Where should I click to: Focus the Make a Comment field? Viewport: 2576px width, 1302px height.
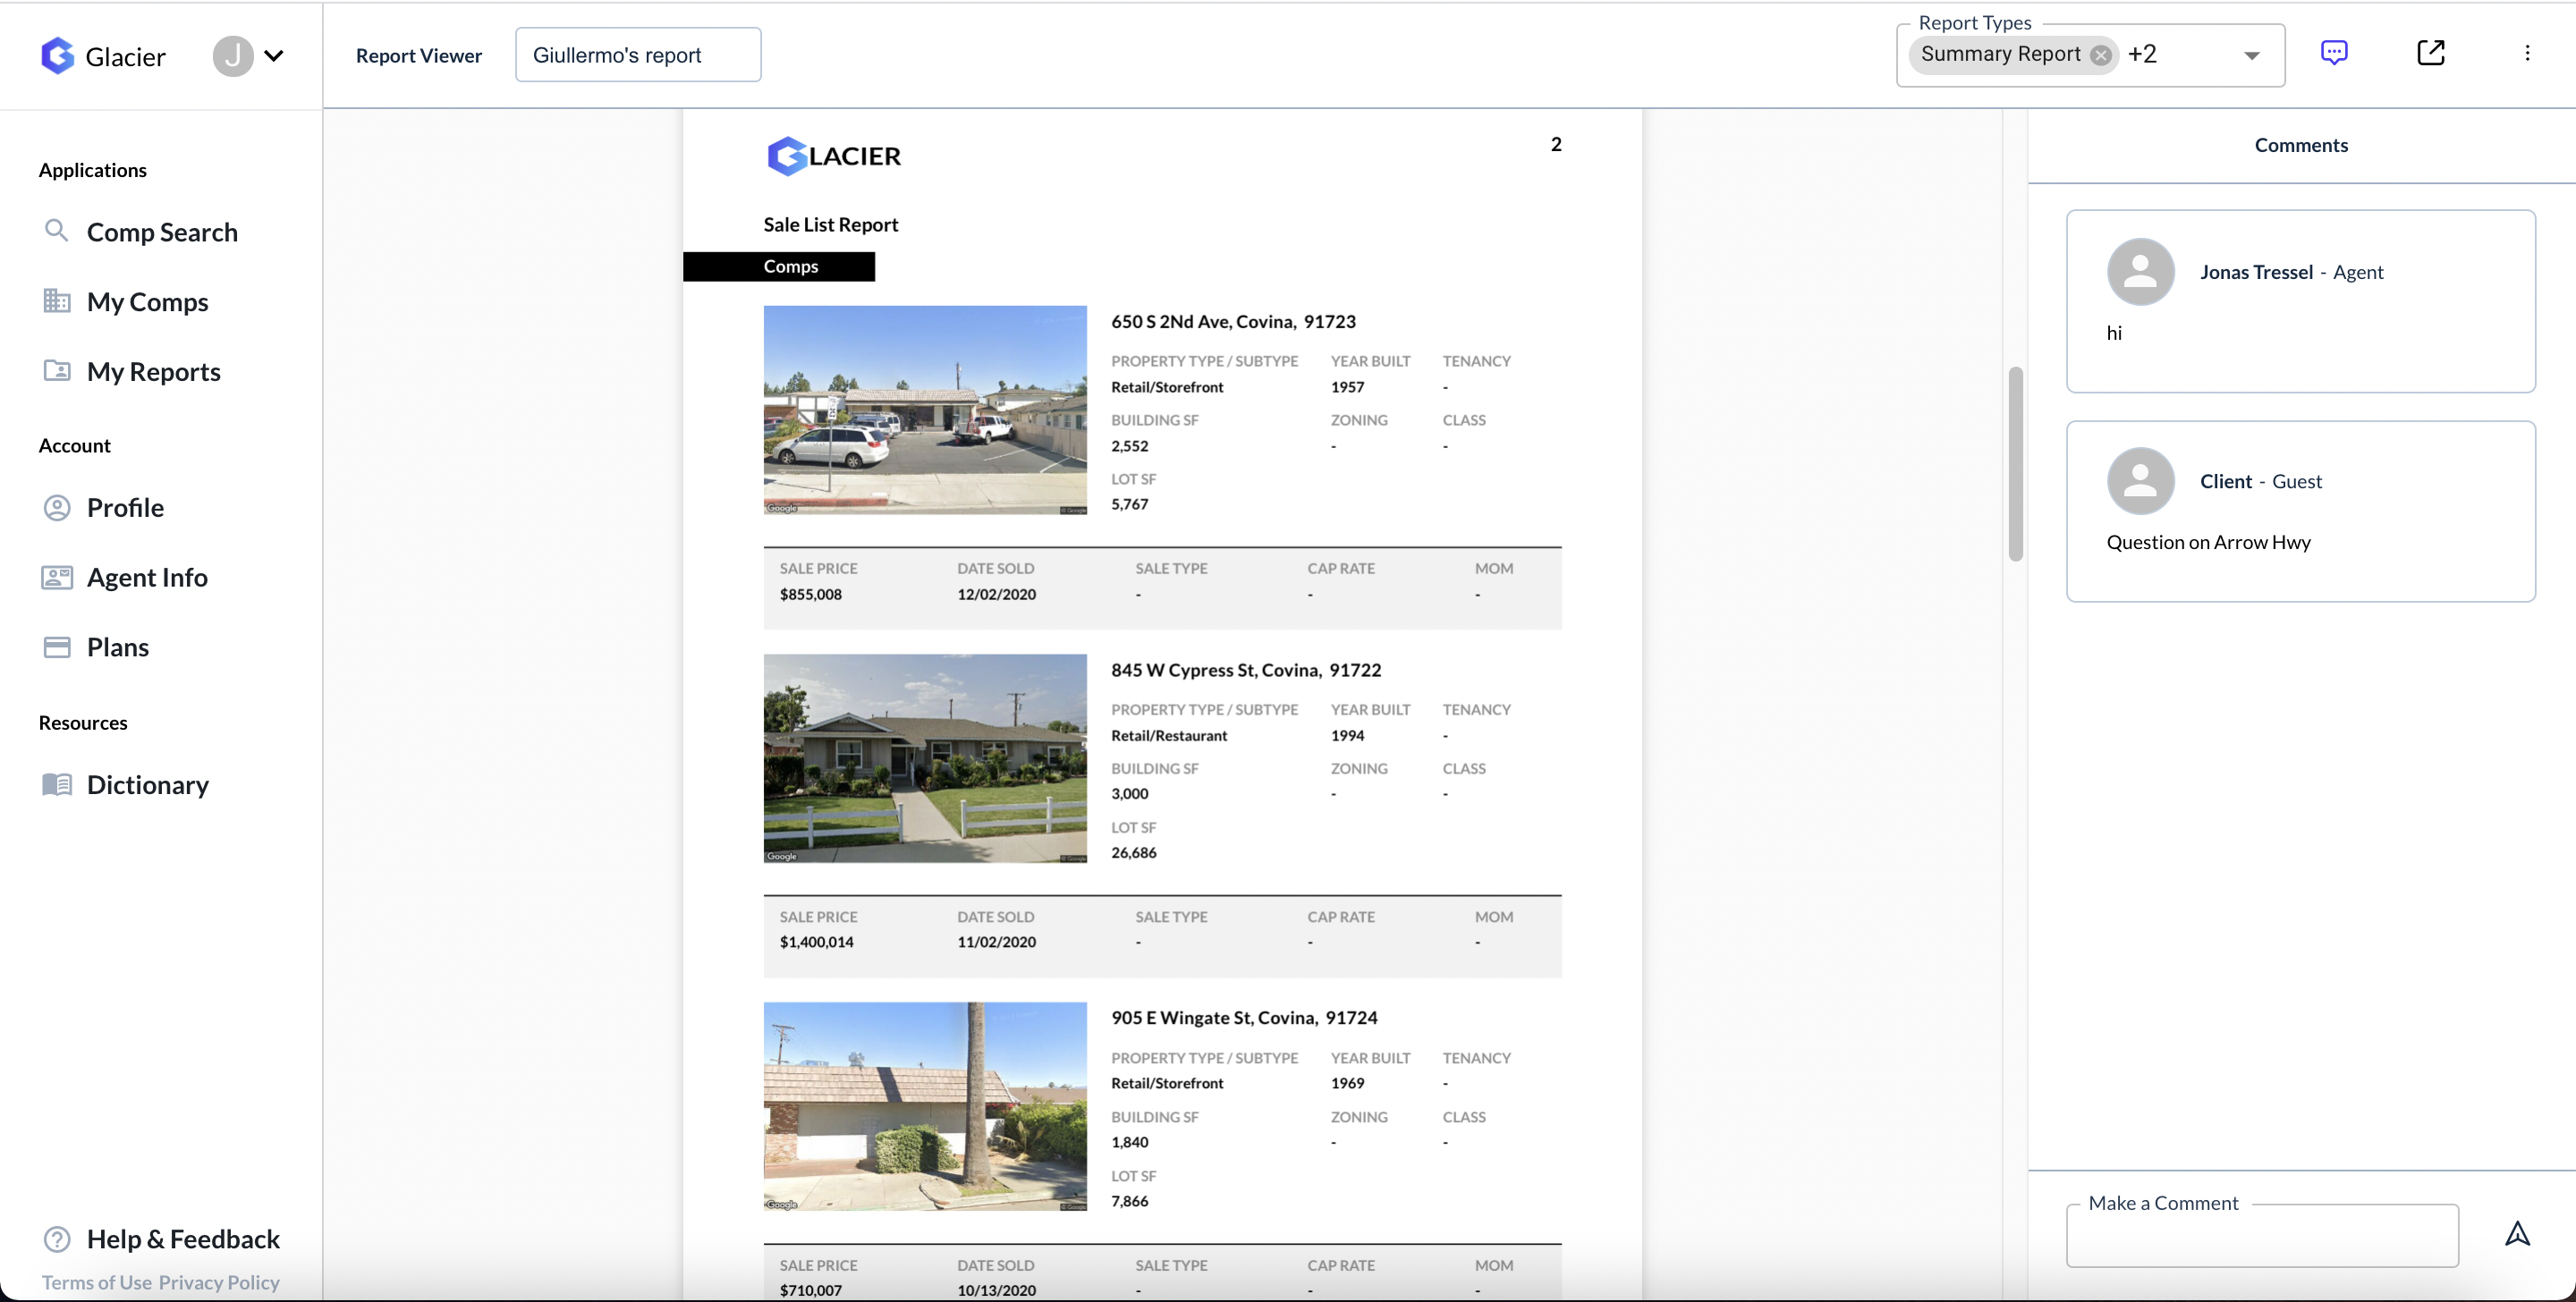(x=2262, y=1236)
